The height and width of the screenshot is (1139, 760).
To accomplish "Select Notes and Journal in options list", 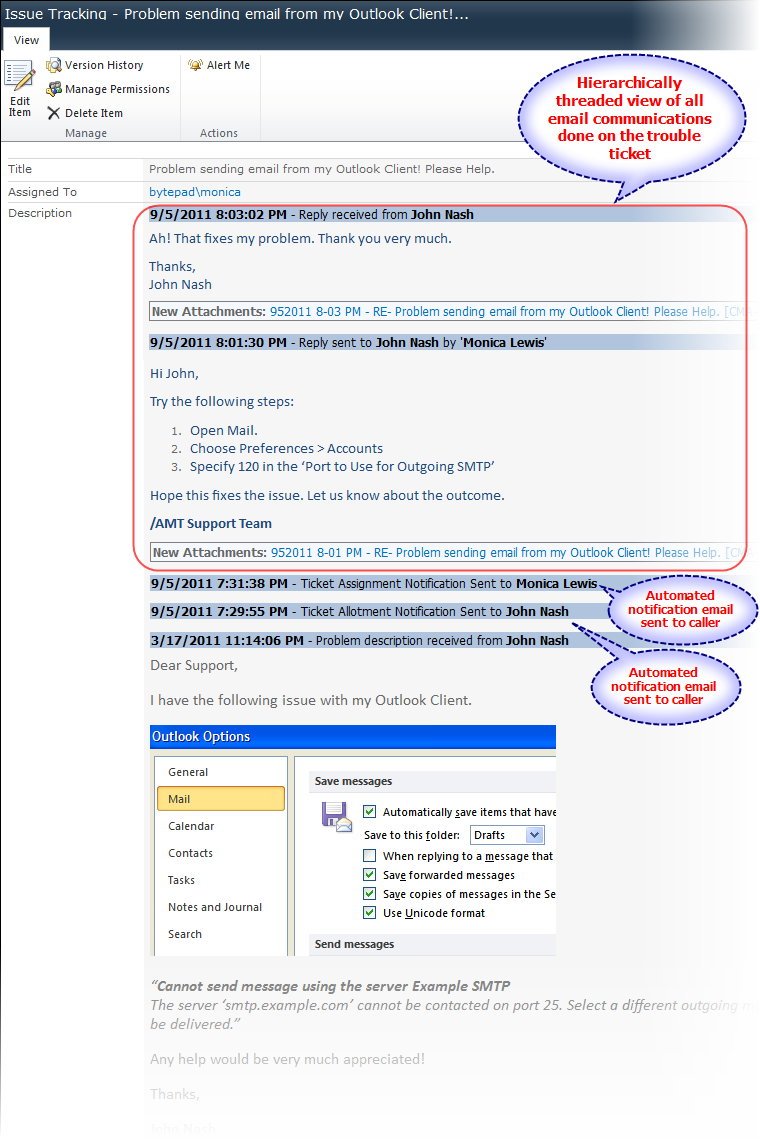I will click(x=215, y=907).
